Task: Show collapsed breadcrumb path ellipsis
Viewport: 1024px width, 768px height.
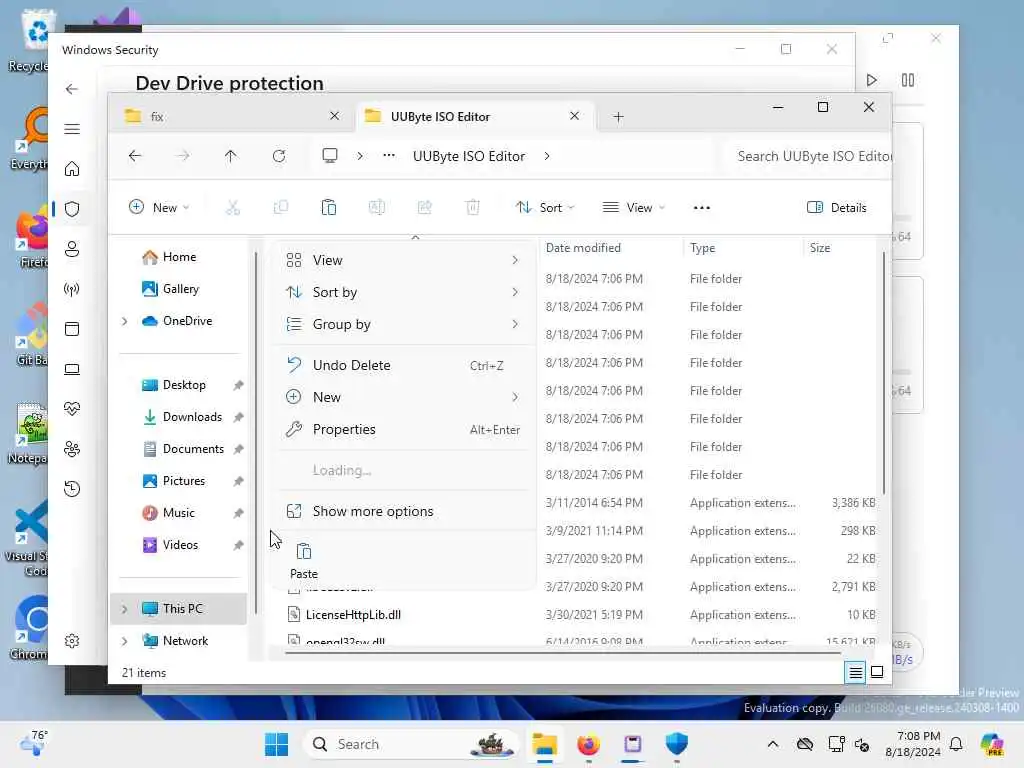Action: click(x=389, y=156)
